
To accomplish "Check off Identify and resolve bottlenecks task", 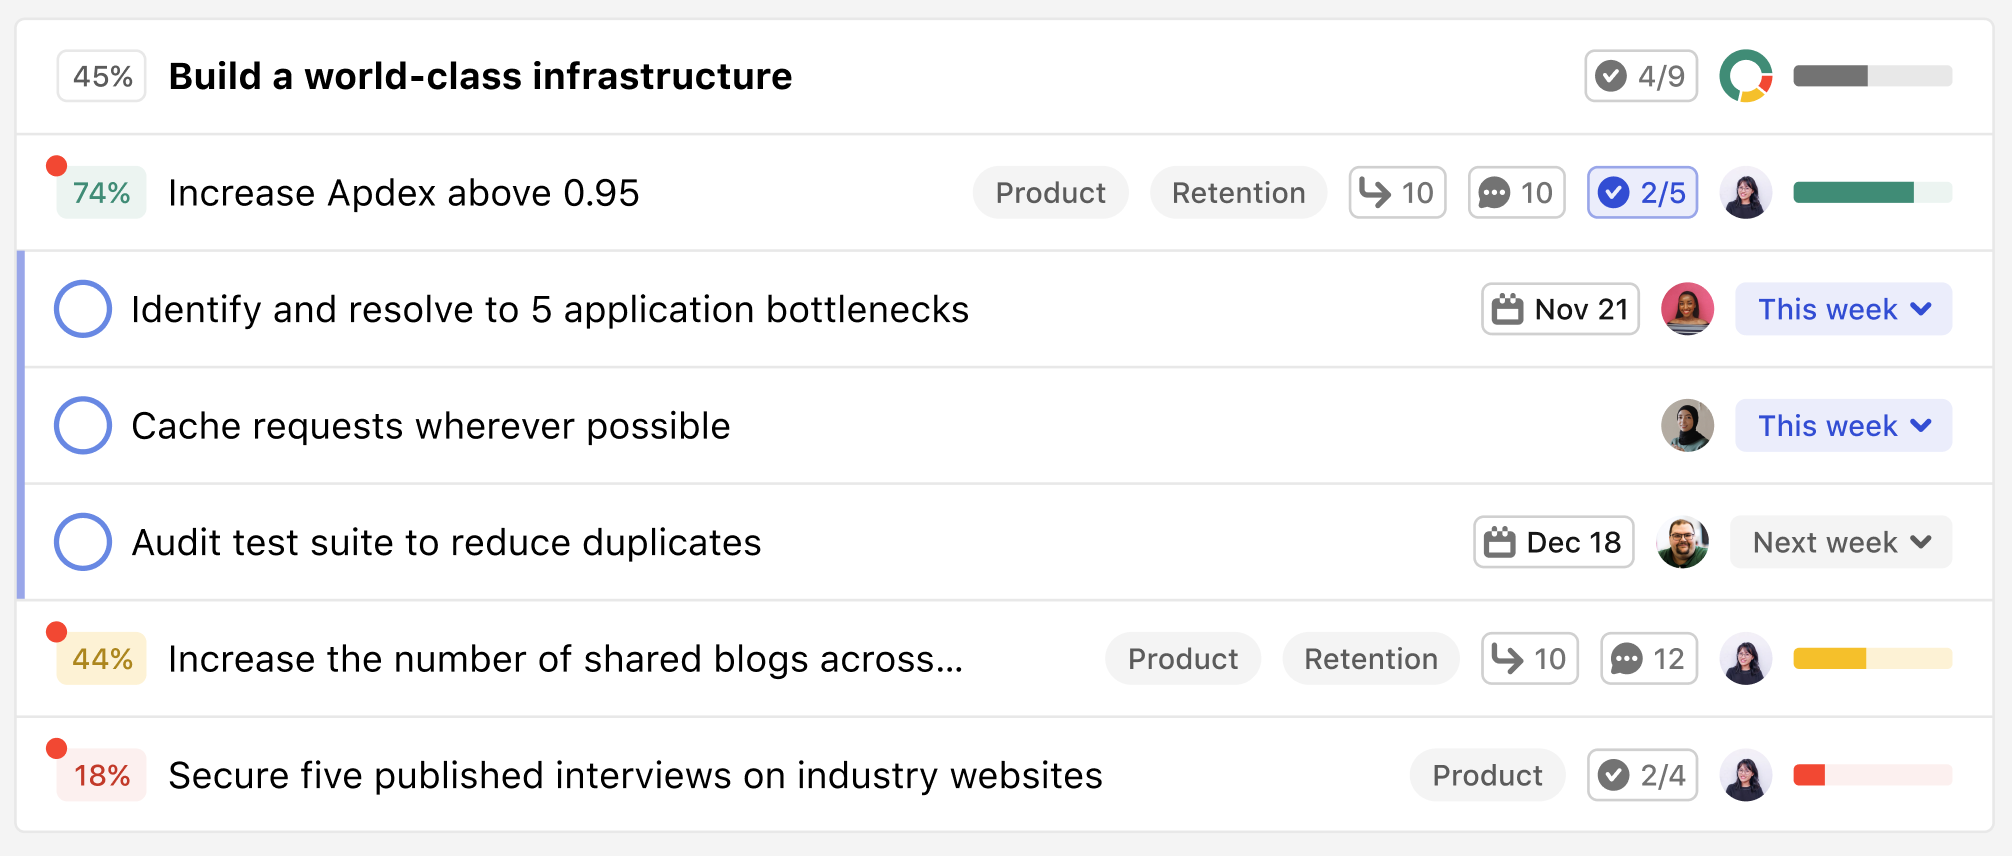I will [x=83, y=309].
